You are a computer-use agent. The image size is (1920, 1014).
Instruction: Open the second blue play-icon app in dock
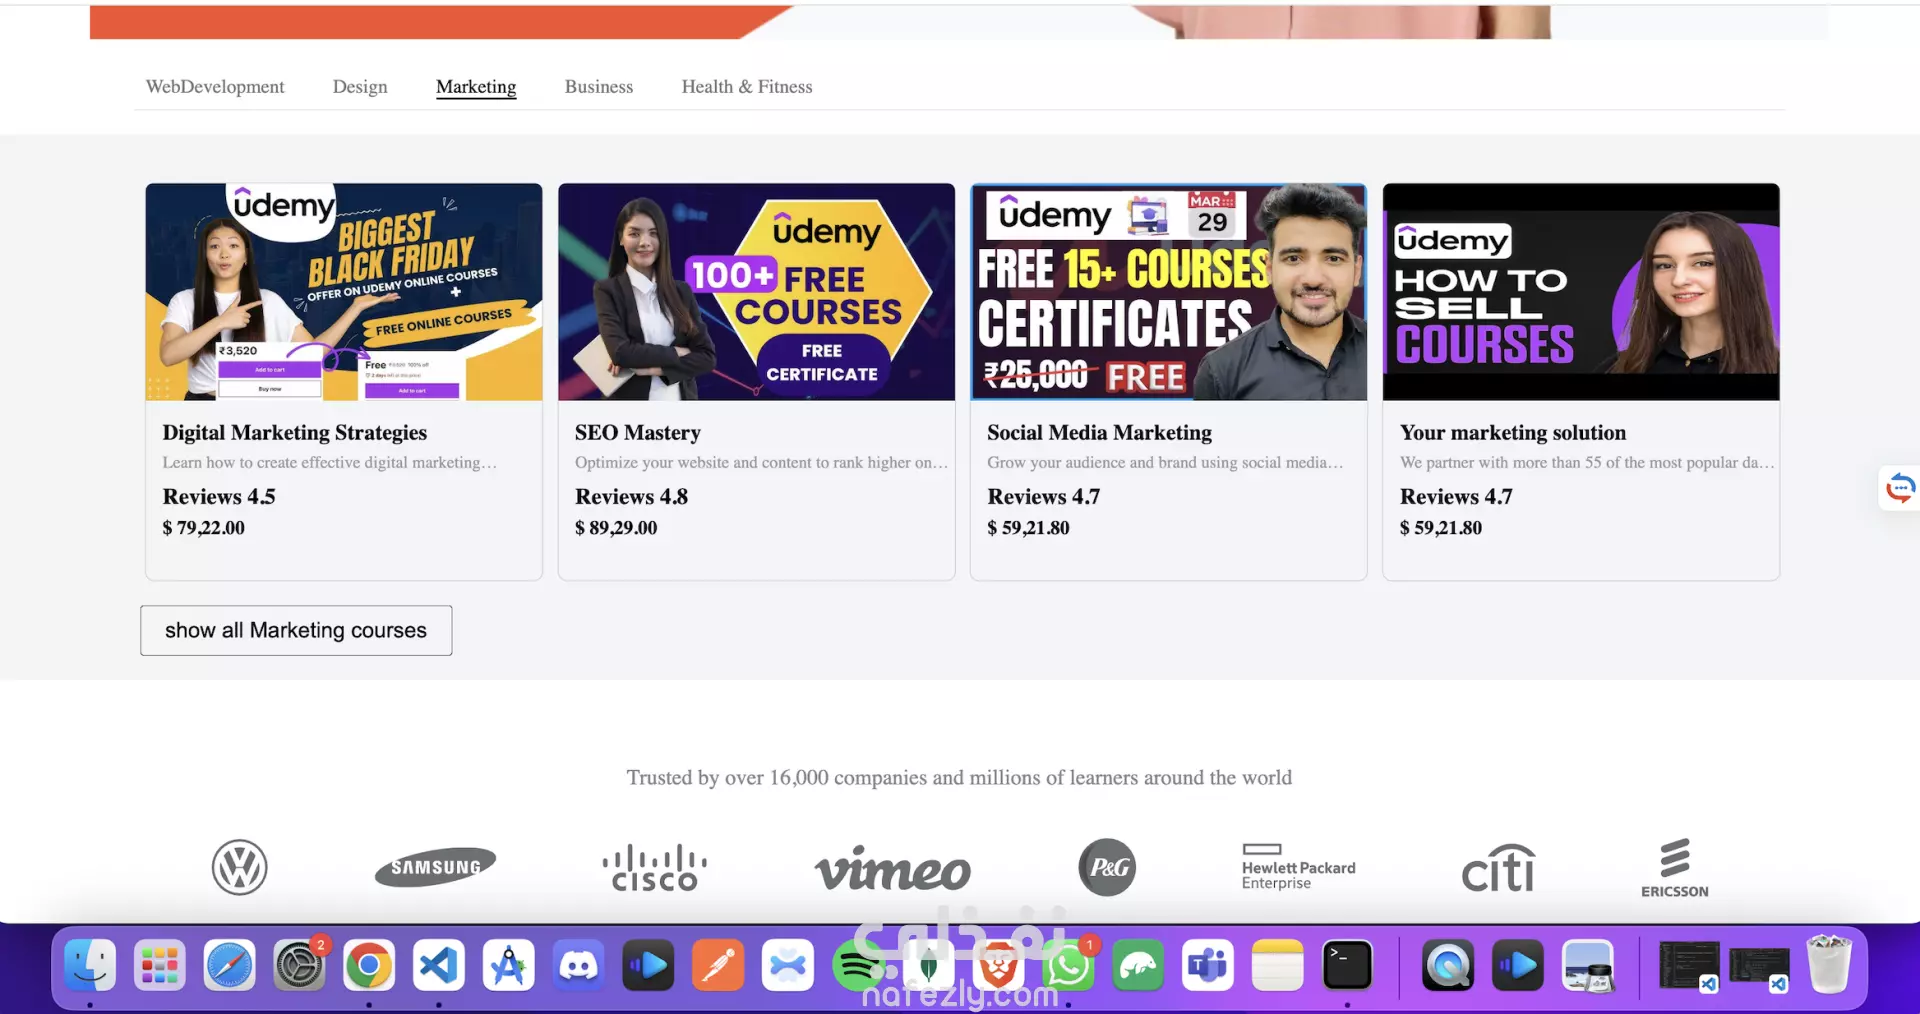1518,965
